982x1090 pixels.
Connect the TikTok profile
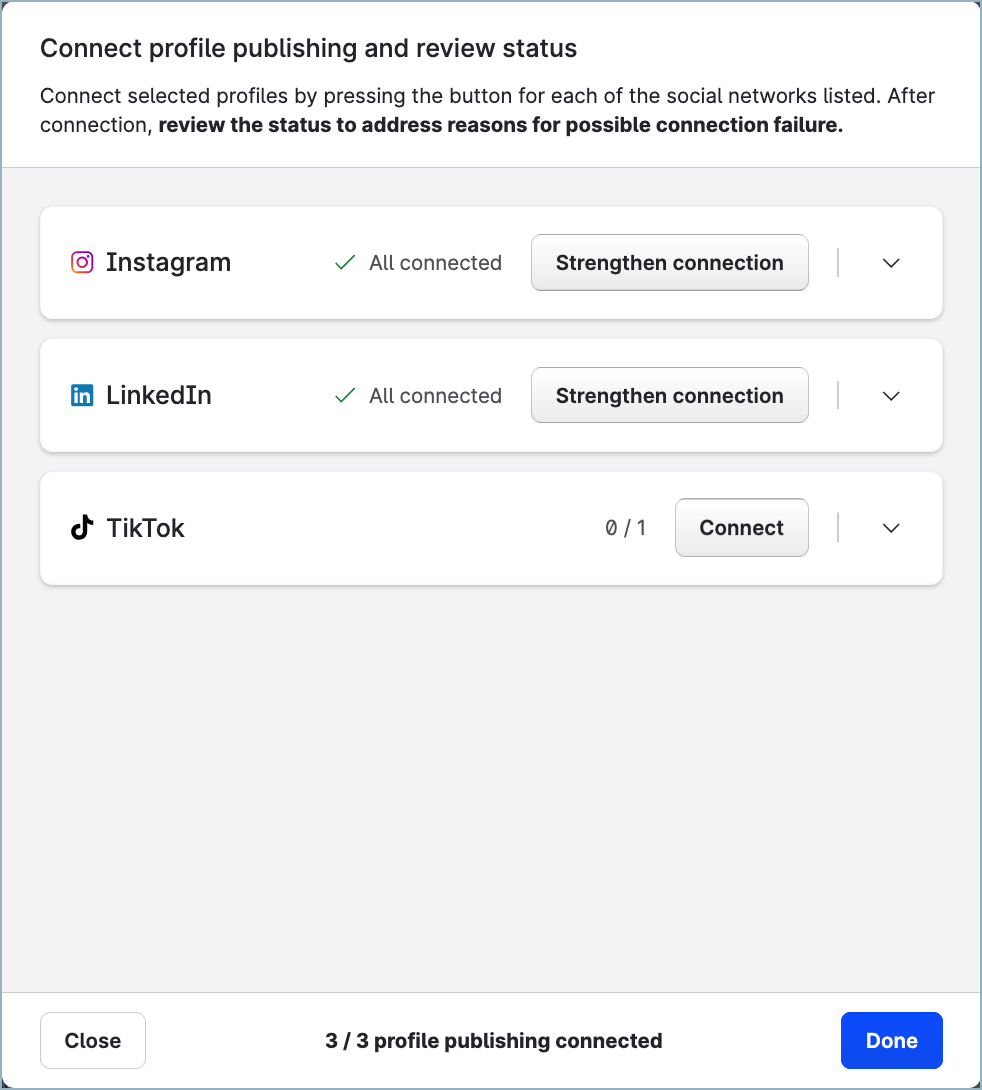[x=741, y=527]
